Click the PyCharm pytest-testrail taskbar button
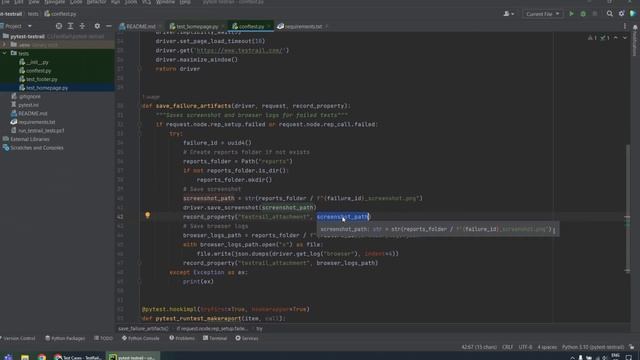The width and height of the screenshot is (640, 360). point(132,357)
